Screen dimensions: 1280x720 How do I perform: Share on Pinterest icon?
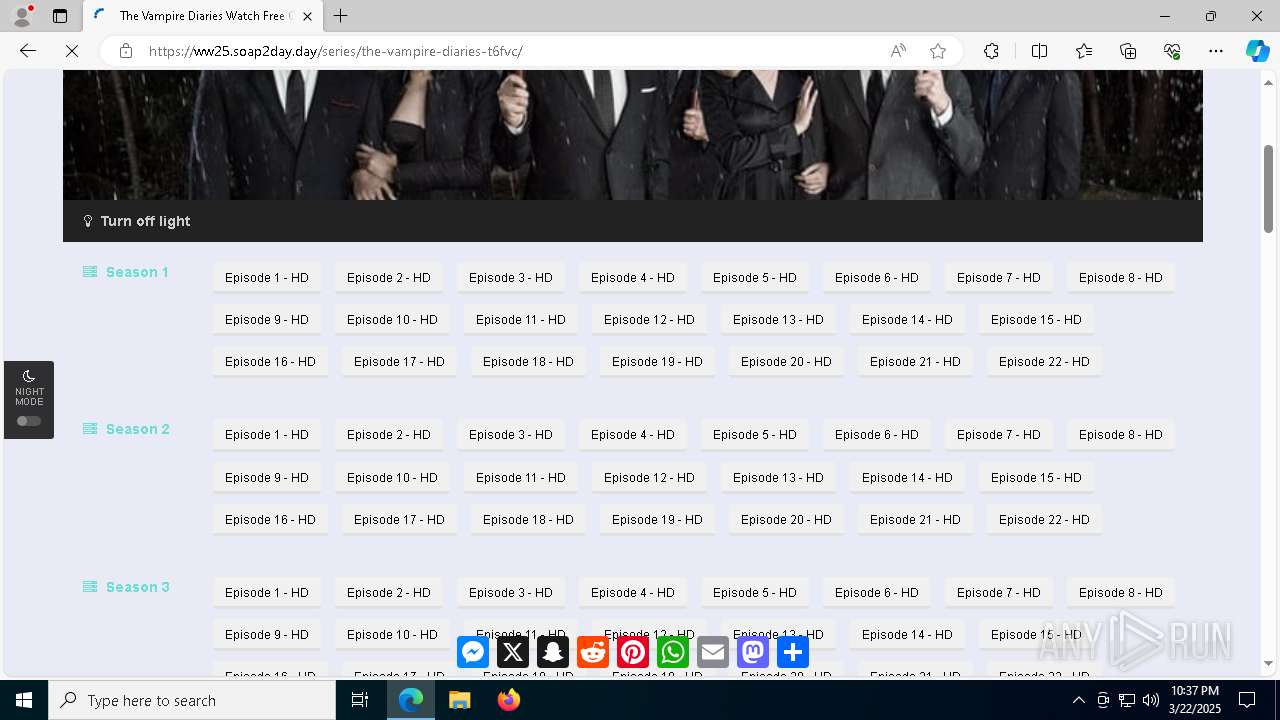[633, 653]
